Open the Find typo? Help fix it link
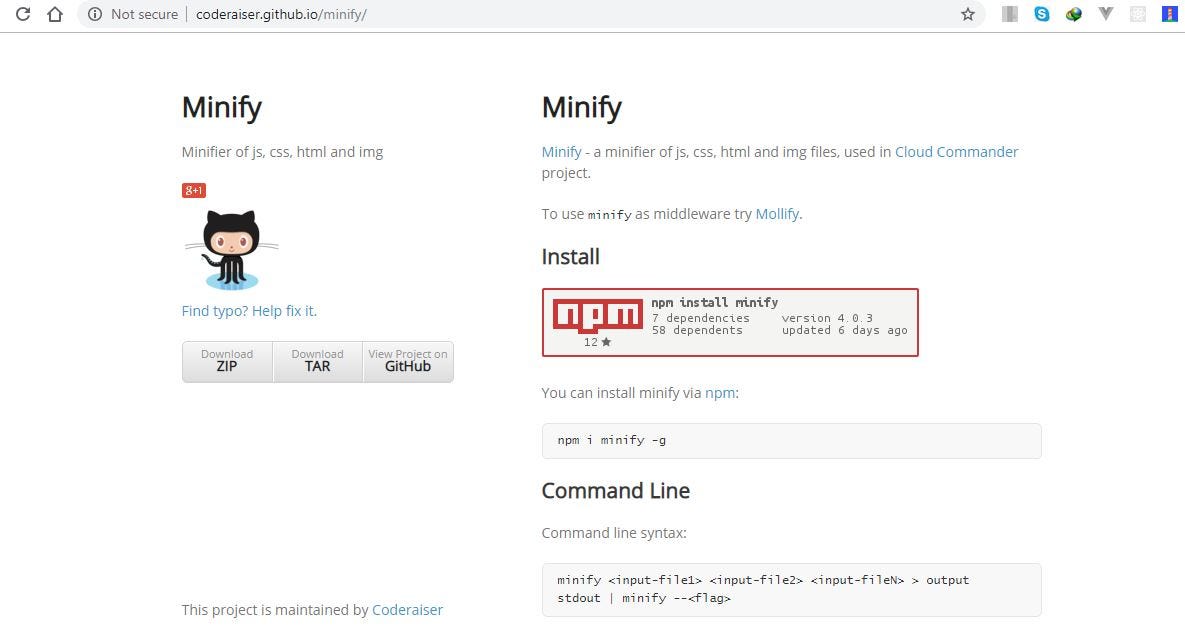 249,311
